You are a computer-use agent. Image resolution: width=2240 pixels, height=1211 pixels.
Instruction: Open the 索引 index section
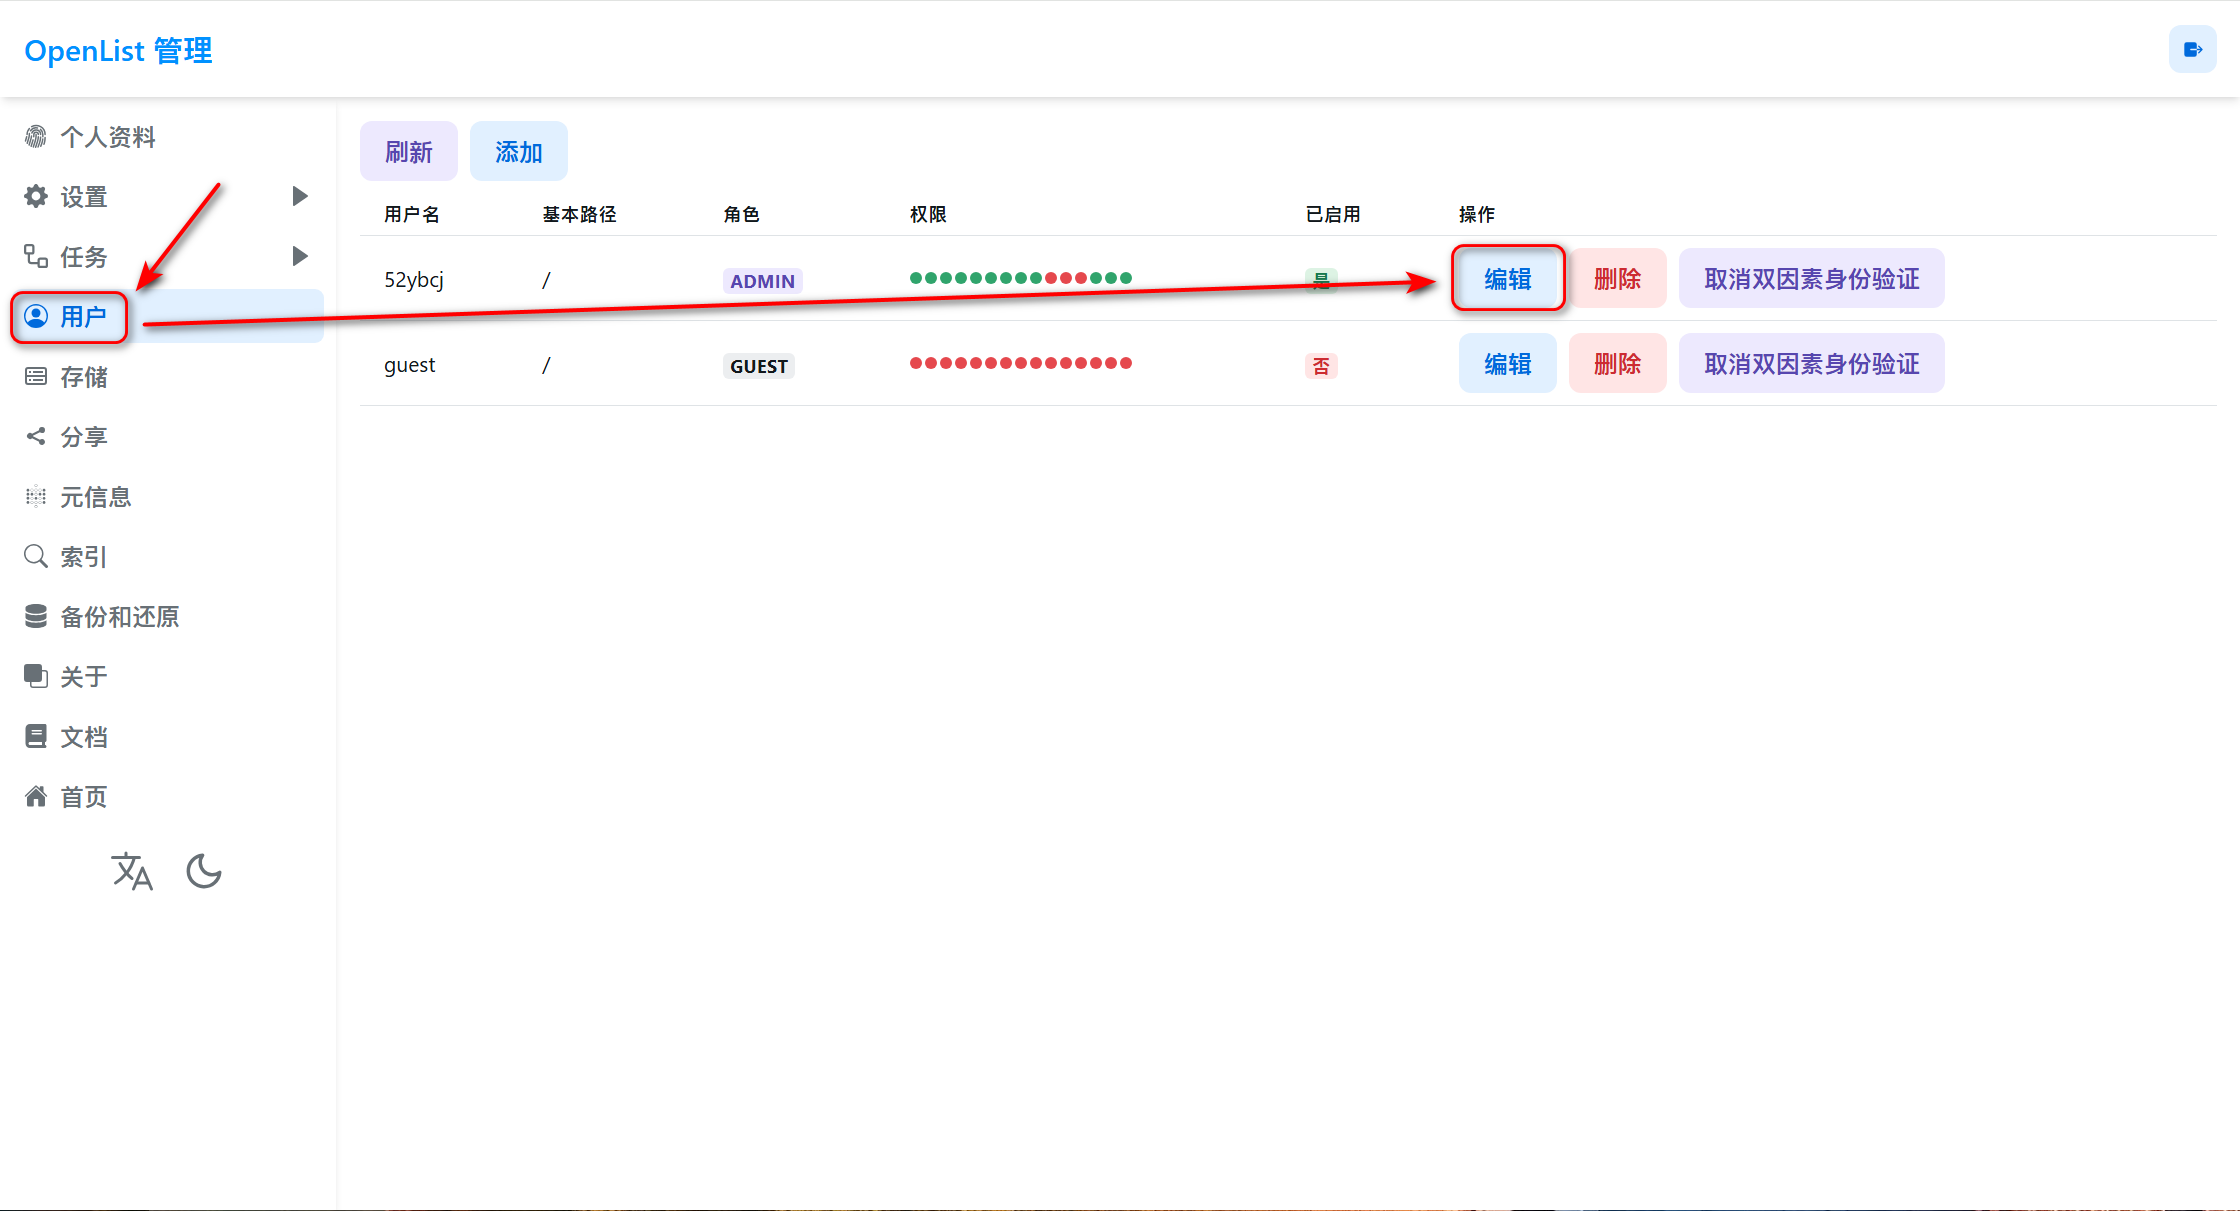pos(84,556)
